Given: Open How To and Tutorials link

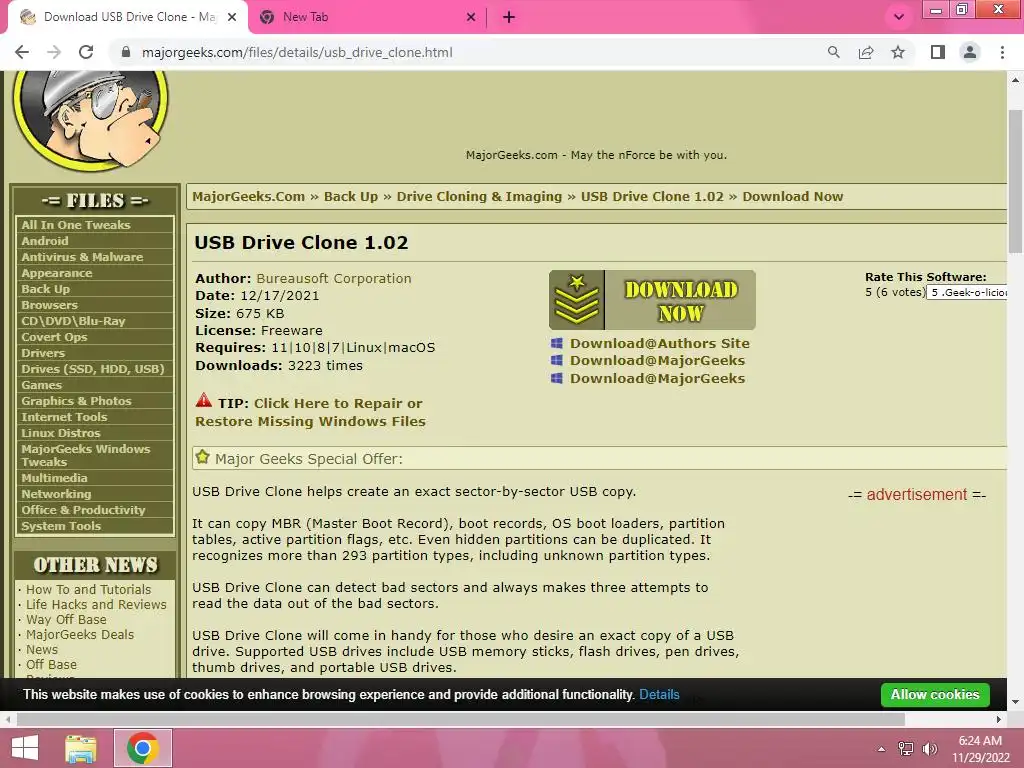Looking at the screenshot, I should [x=88, y=590].
